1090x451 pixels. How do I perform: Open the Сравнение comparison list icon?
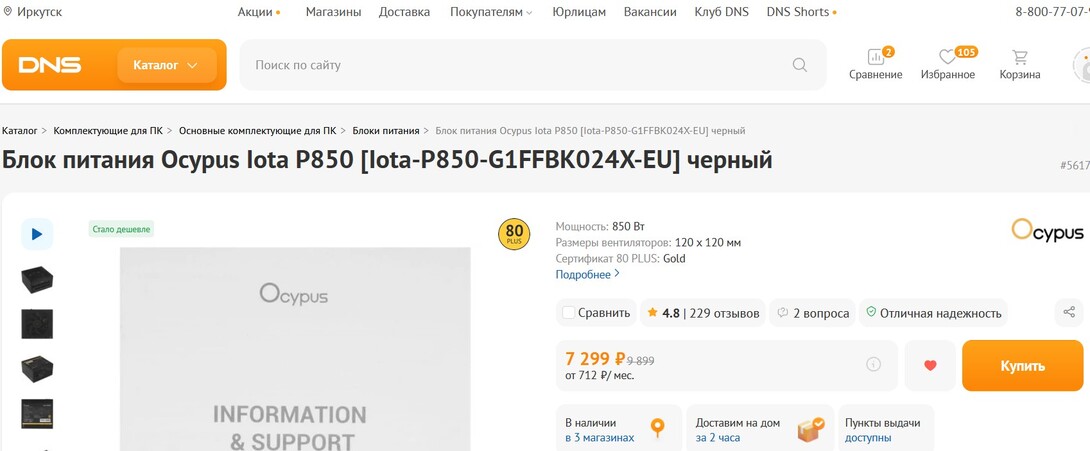click(x=875, y=58)
